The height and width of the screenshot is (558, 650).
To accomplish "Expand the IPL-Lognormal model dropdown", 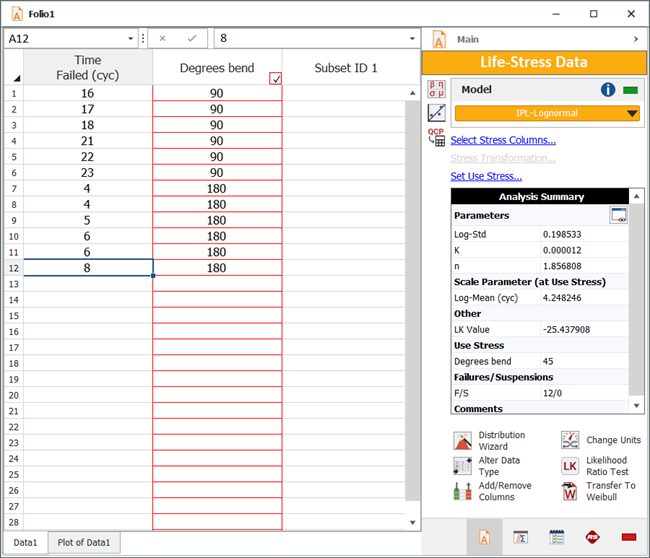I will [631, 113].
